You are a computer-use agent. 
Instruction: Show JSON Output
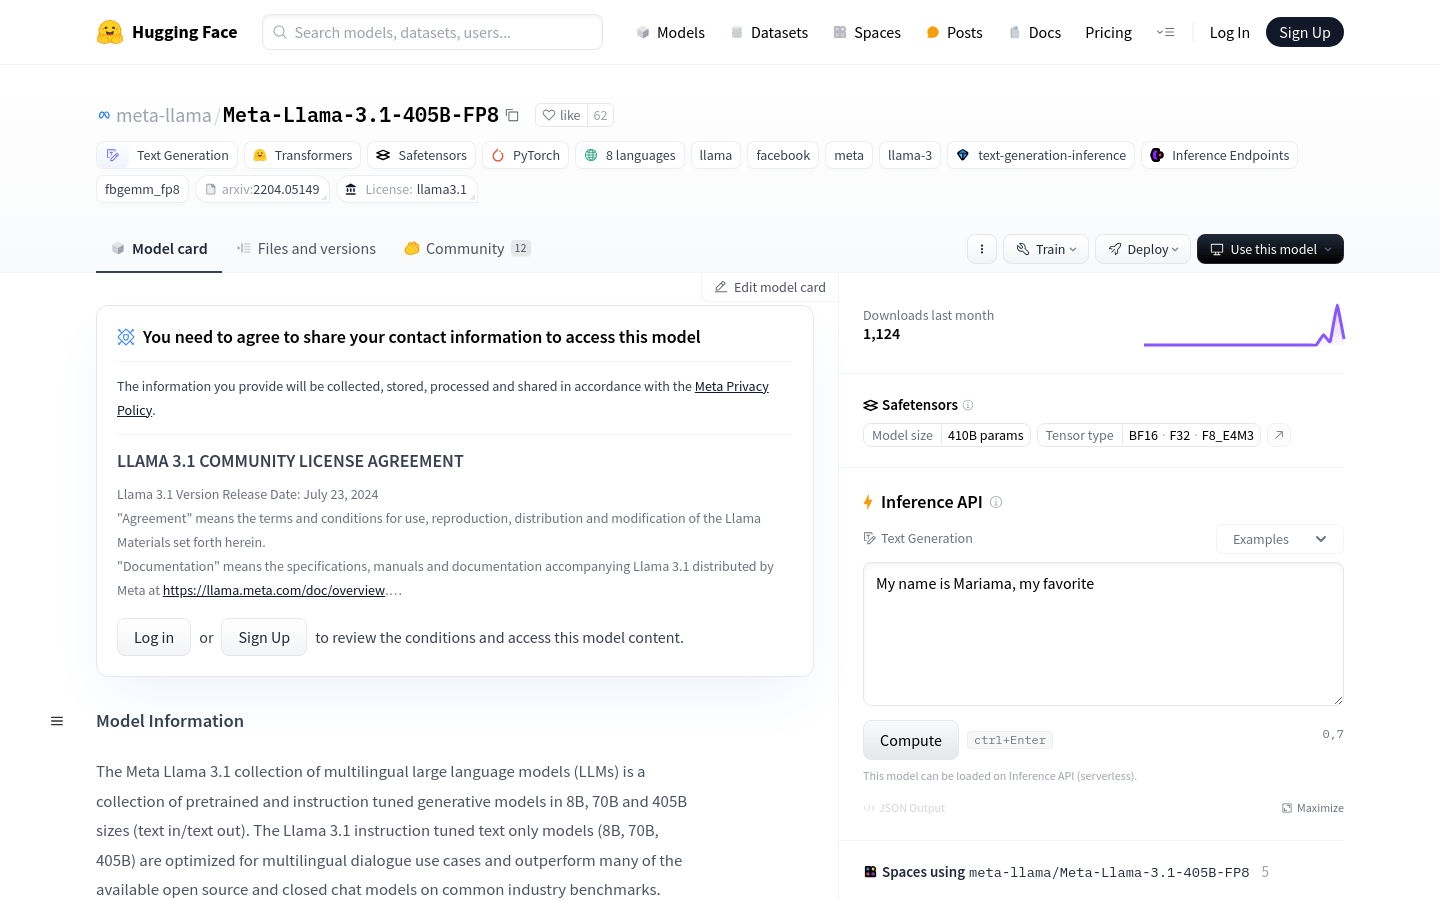904,808
